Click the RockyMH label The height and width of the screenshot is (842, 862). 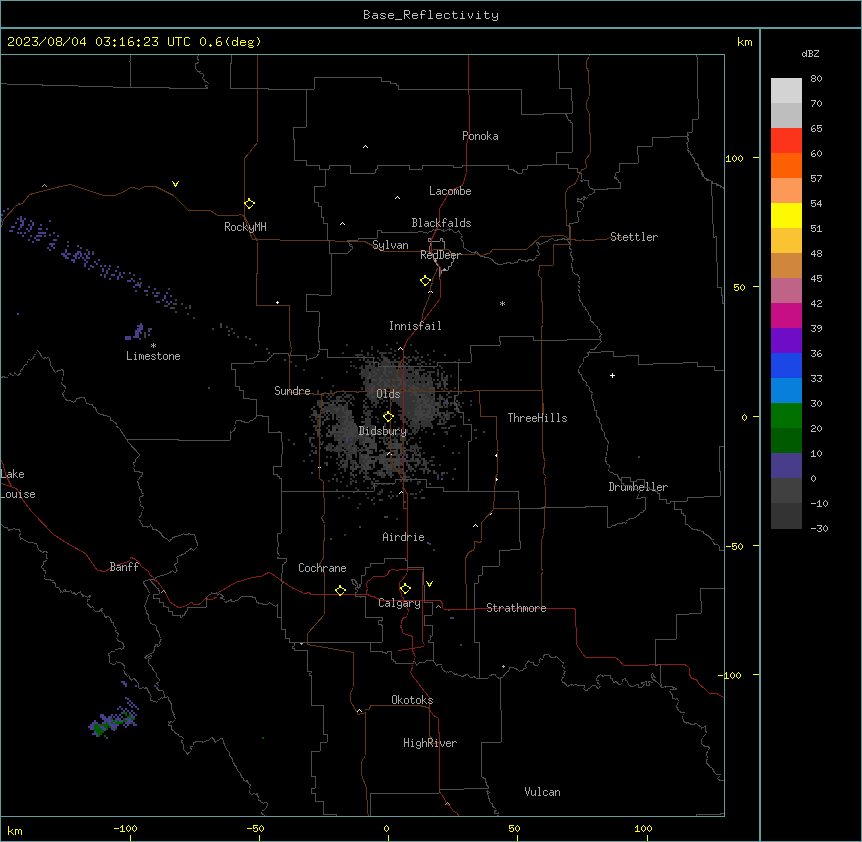click(x=245, y=227)
